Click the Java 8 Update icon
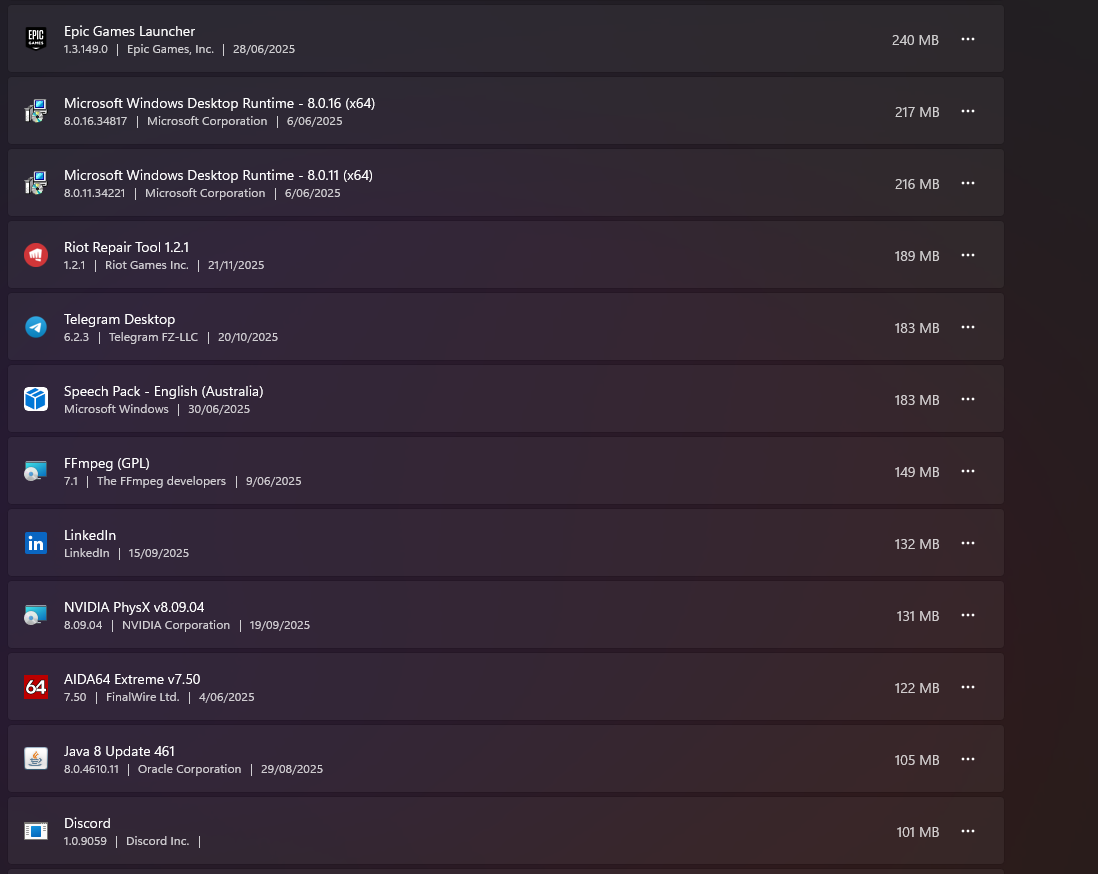This screenshot has height=874, width=1098. pyautogui.click(x=36, y=759)
